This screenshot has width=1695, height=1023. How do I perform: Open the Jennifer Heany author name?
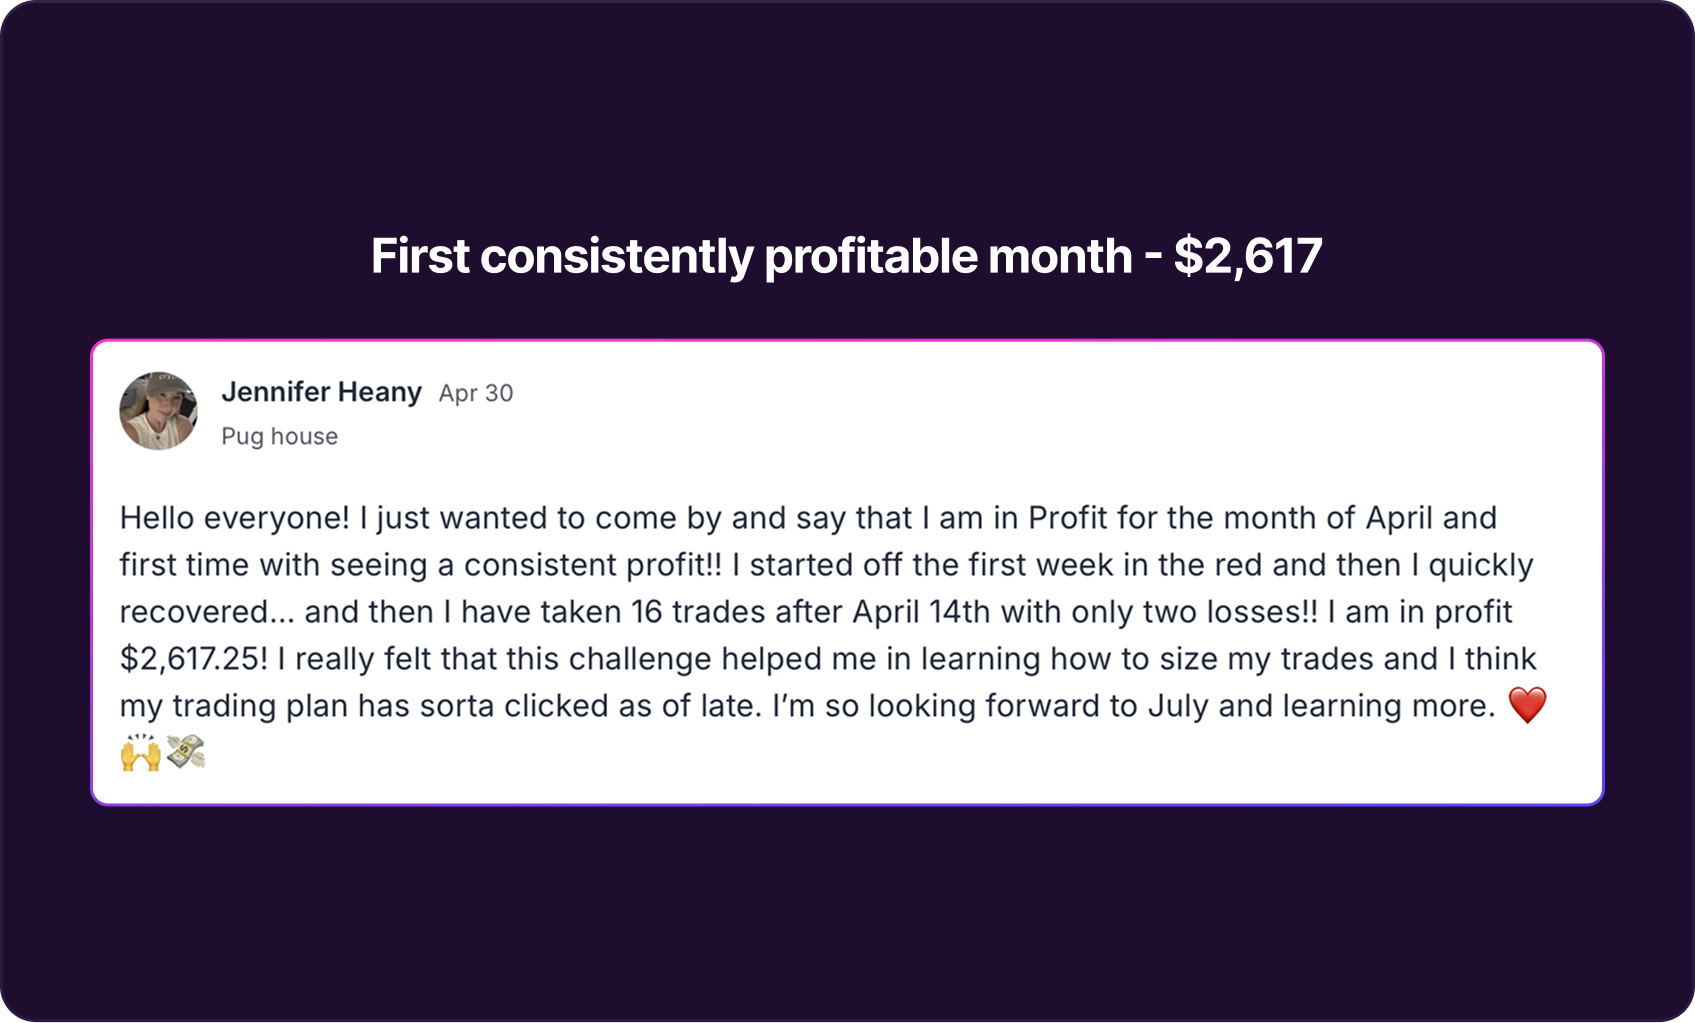321,392
